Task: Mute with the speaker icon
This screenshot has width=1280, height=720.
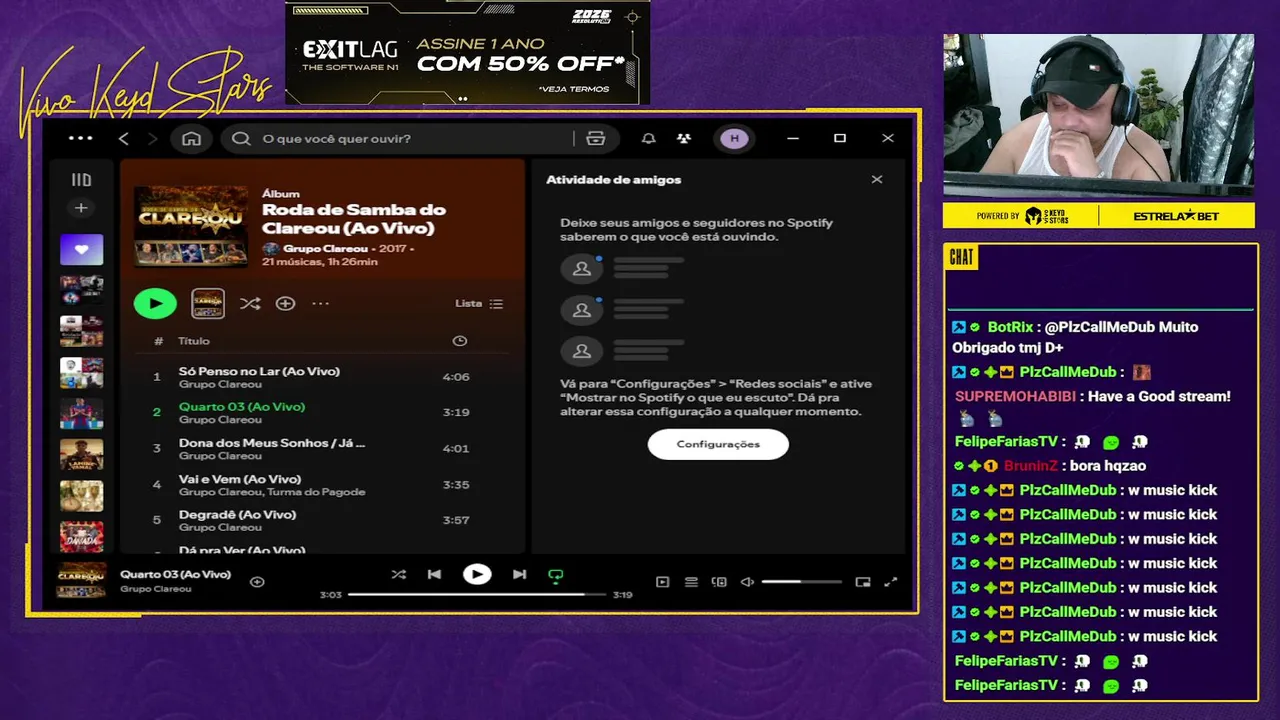Action: coord(747,581)
